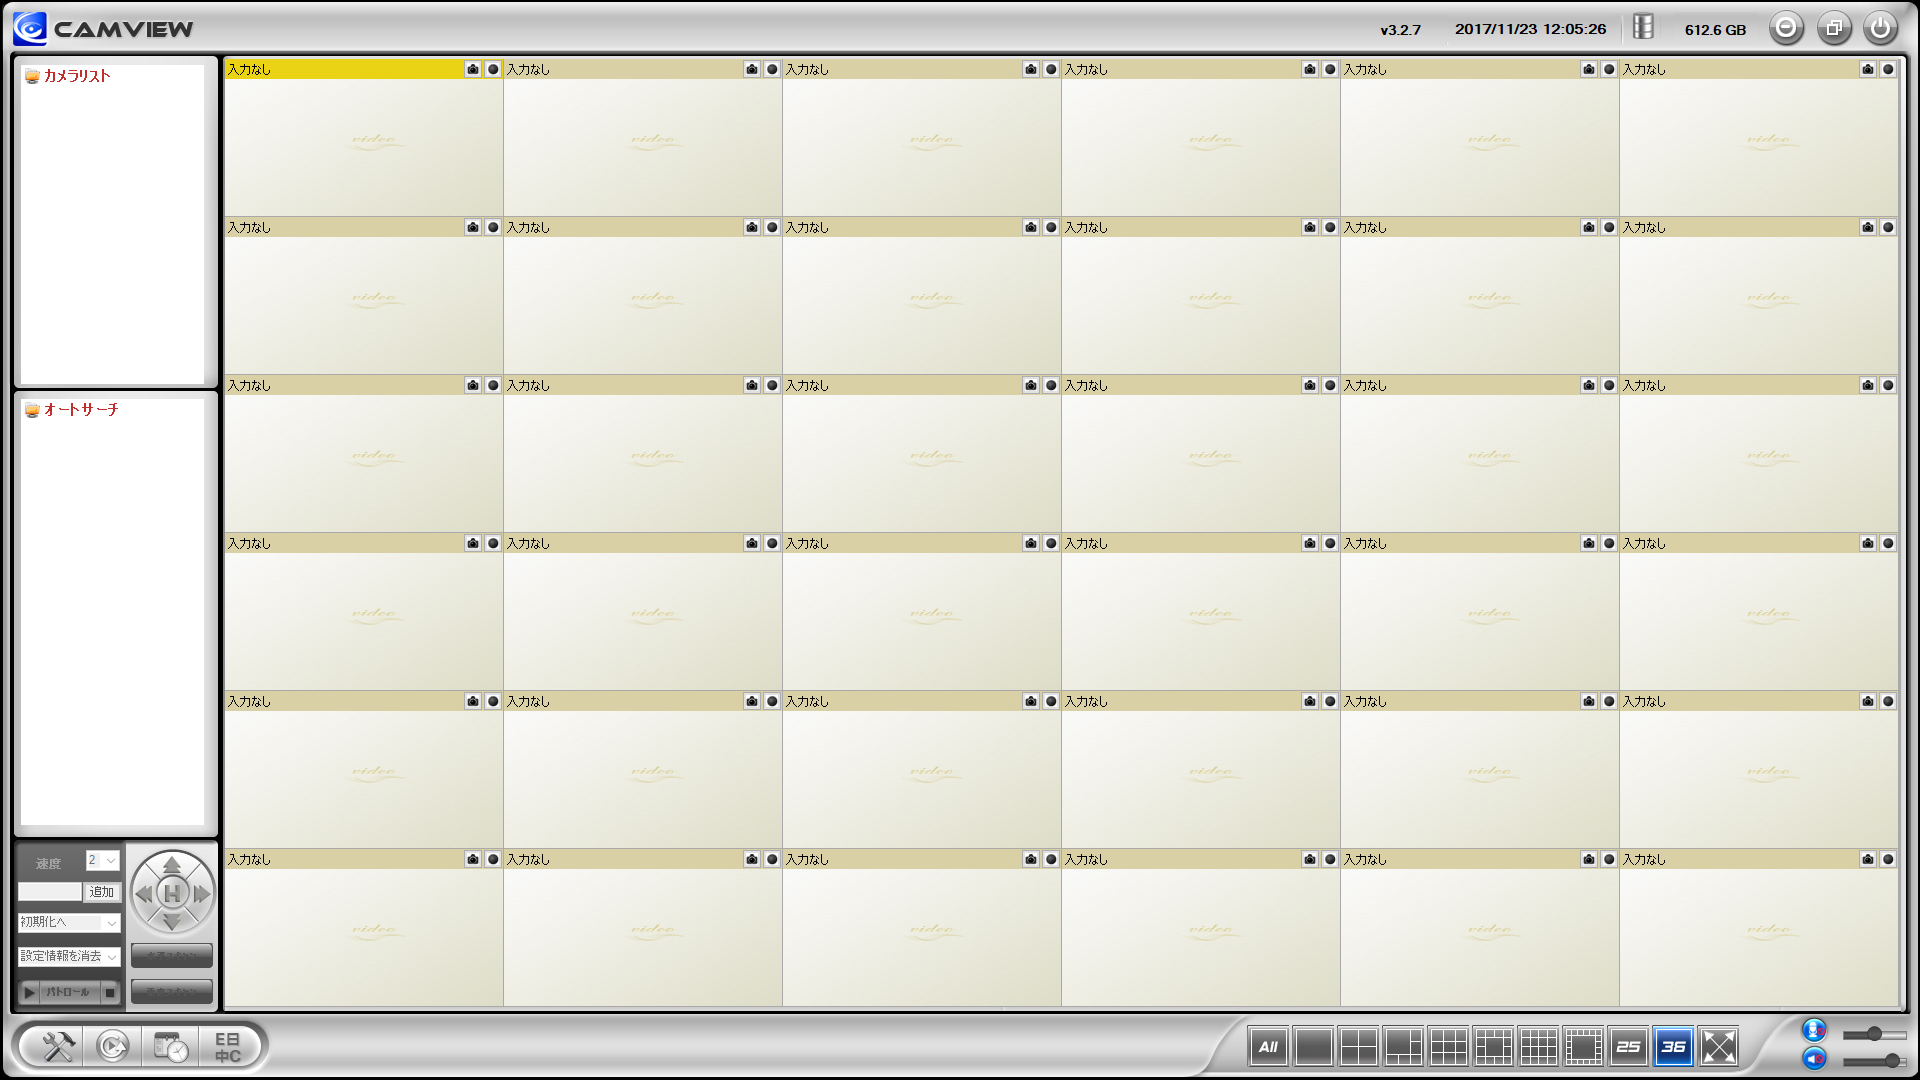The image size is (1920, 1080).
Task: Take snapshot of the bottom-left corner channel
Action: pos(473,859)
